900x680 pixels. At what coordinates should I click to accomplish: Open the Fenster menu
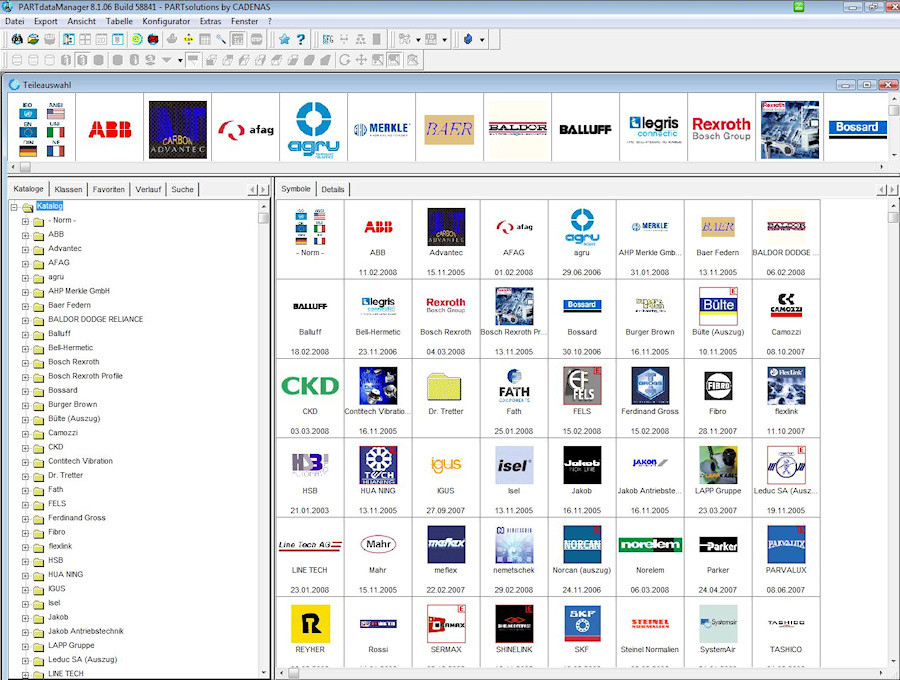[x=245, y=21]
